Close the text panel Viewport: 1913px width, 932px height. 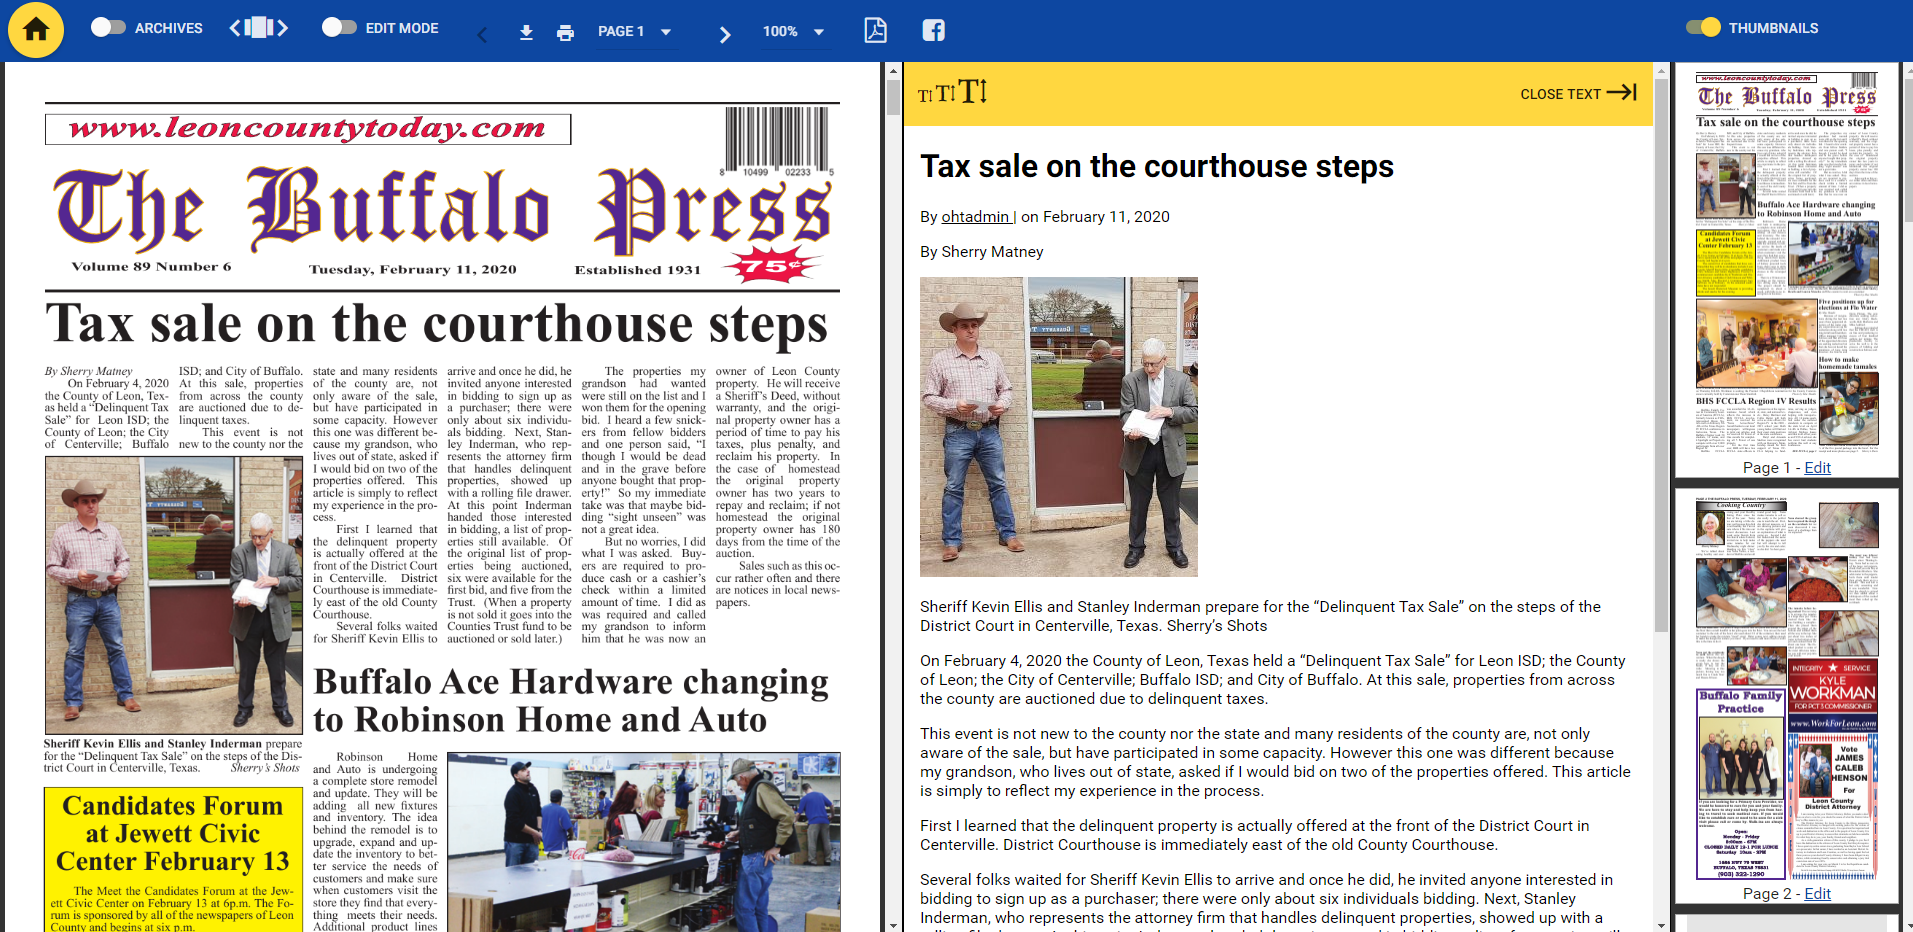(x=1578, y=93)
